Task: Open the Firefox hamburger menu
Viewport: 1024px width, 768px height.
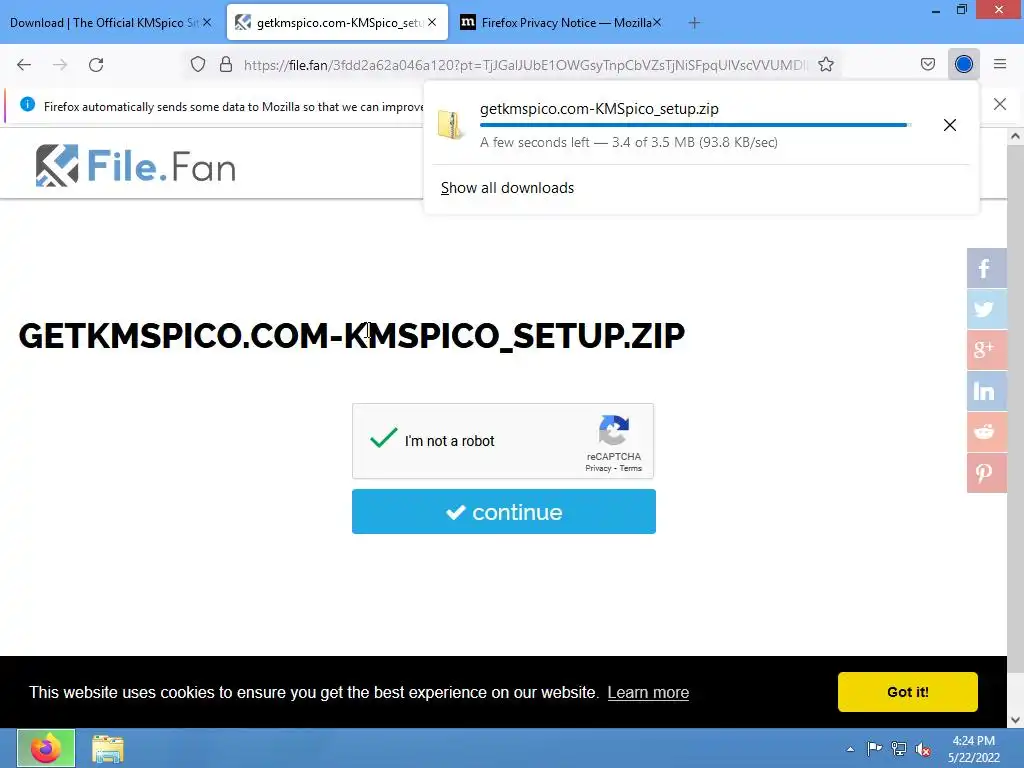Action: pos(1000,64)
